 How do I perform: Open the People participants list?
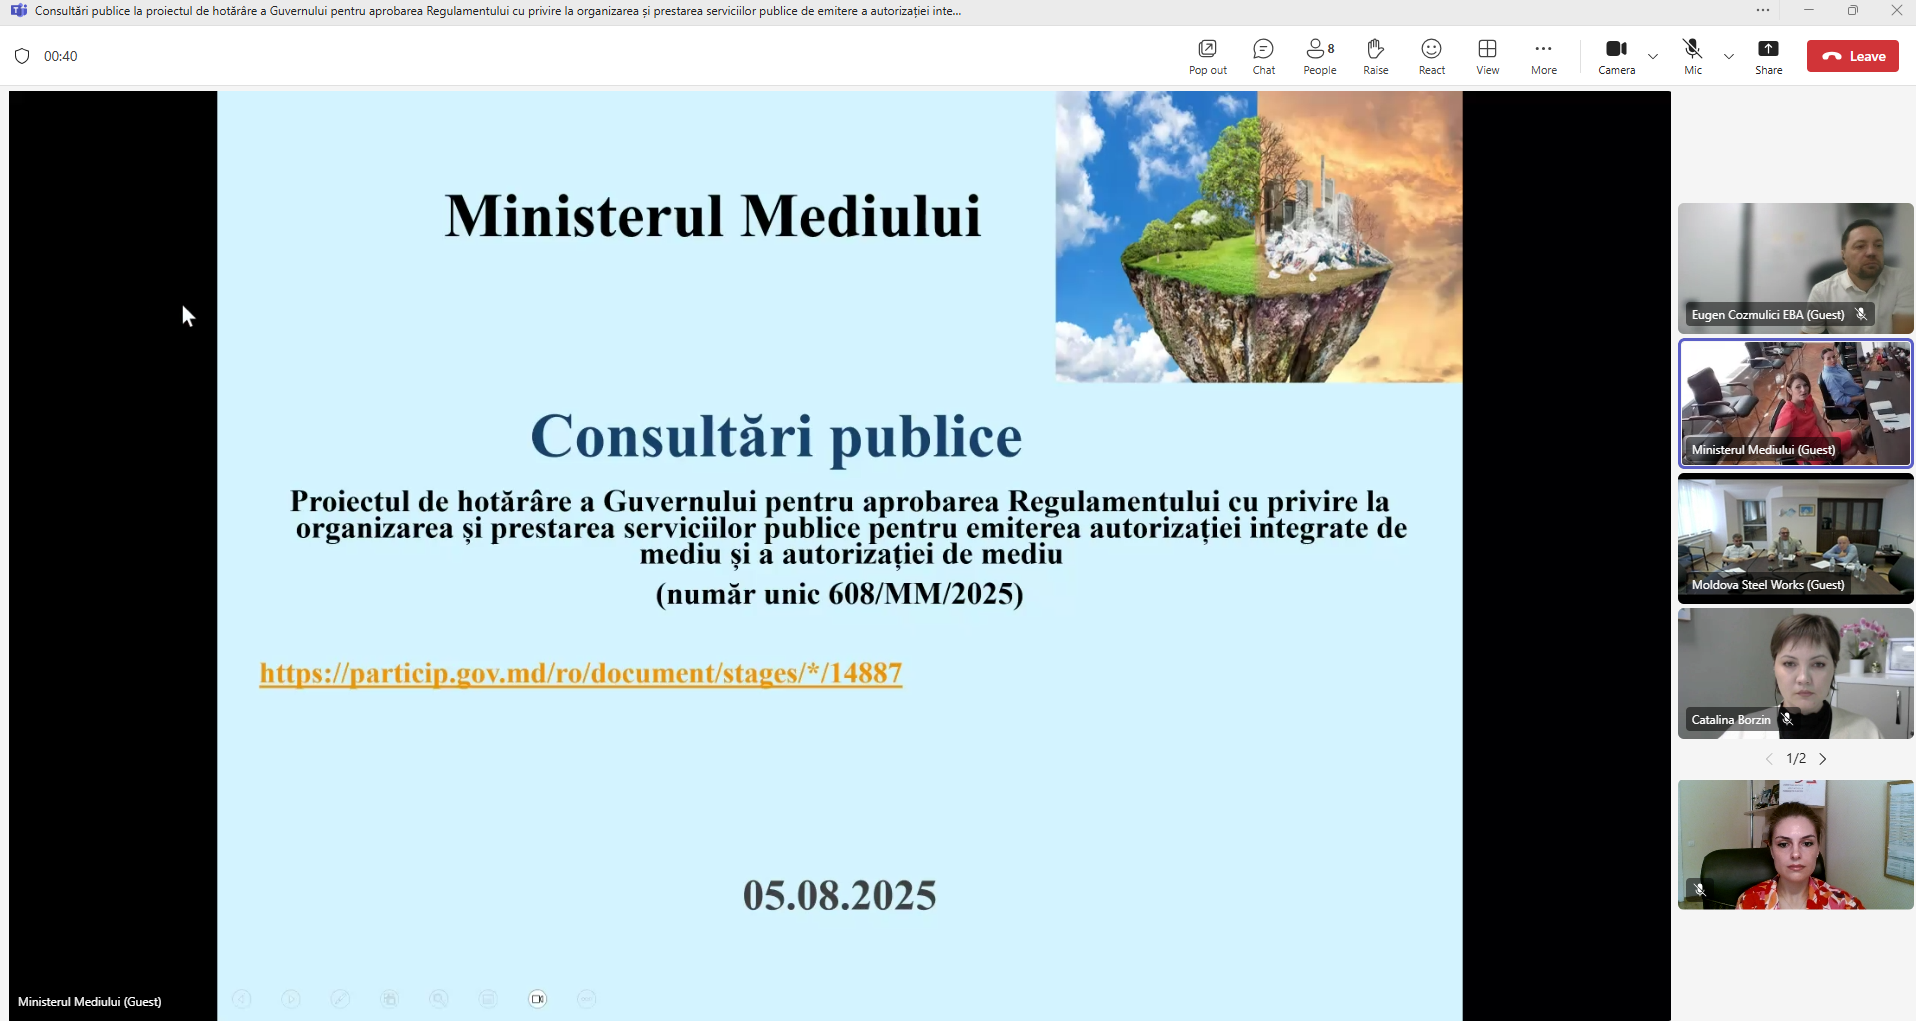(1320, 56)
